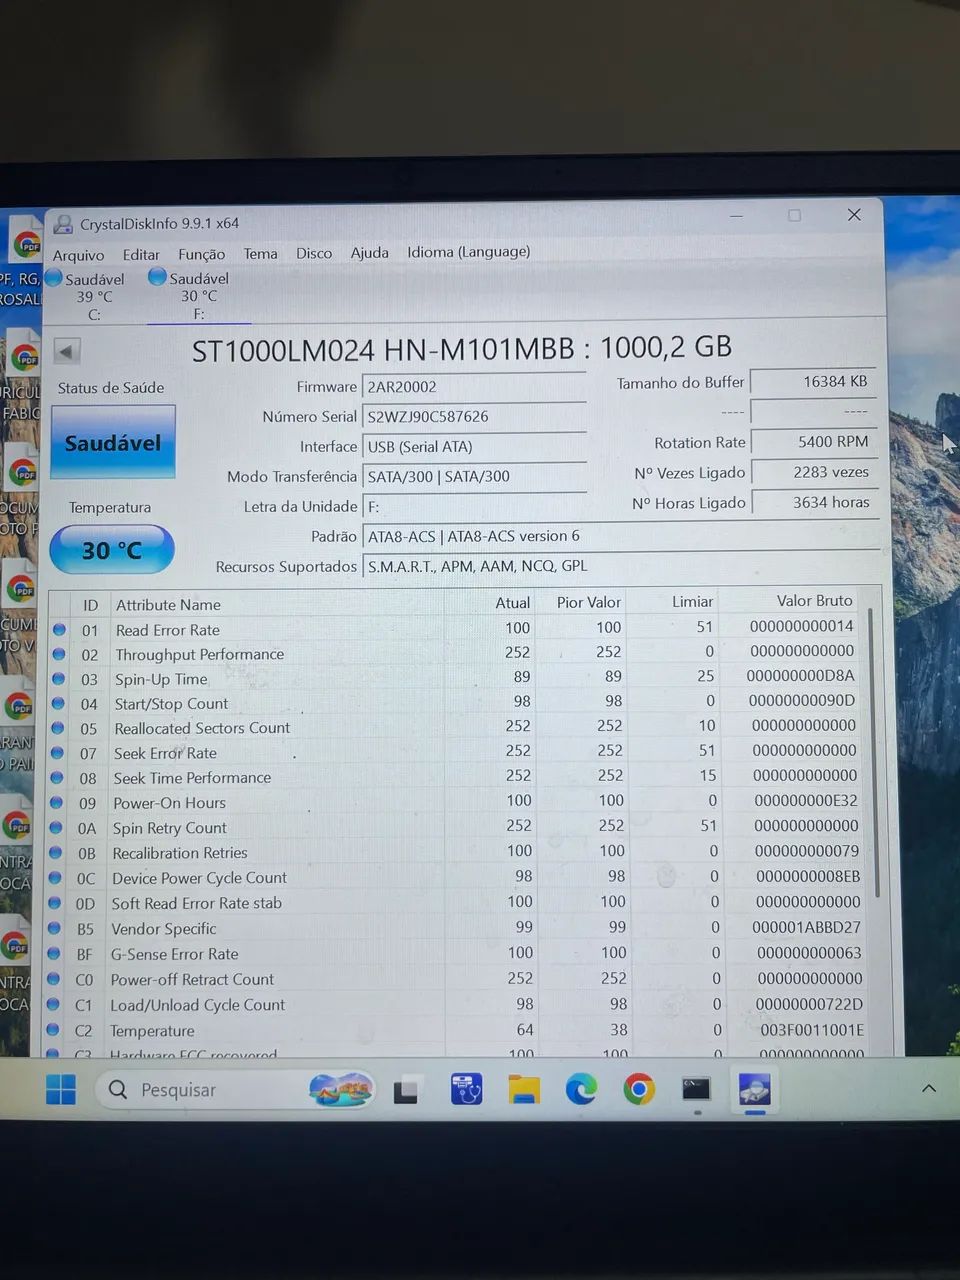The width and height of the screenshot is (960, 1280).
Task: Click the Rotation Rate value 5400 RPM
Action: click(813, 442)
